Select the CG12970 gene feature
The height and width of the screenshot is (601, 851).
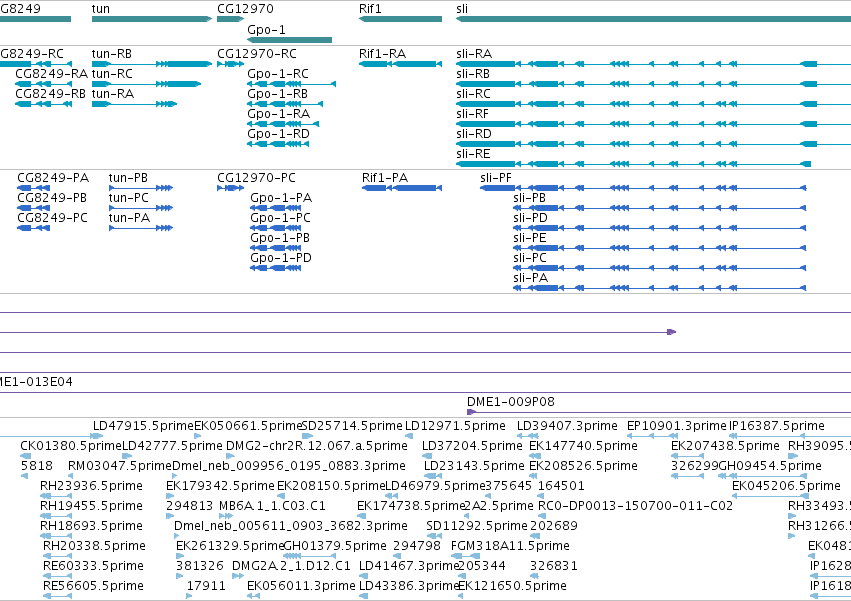click(231, 19)
